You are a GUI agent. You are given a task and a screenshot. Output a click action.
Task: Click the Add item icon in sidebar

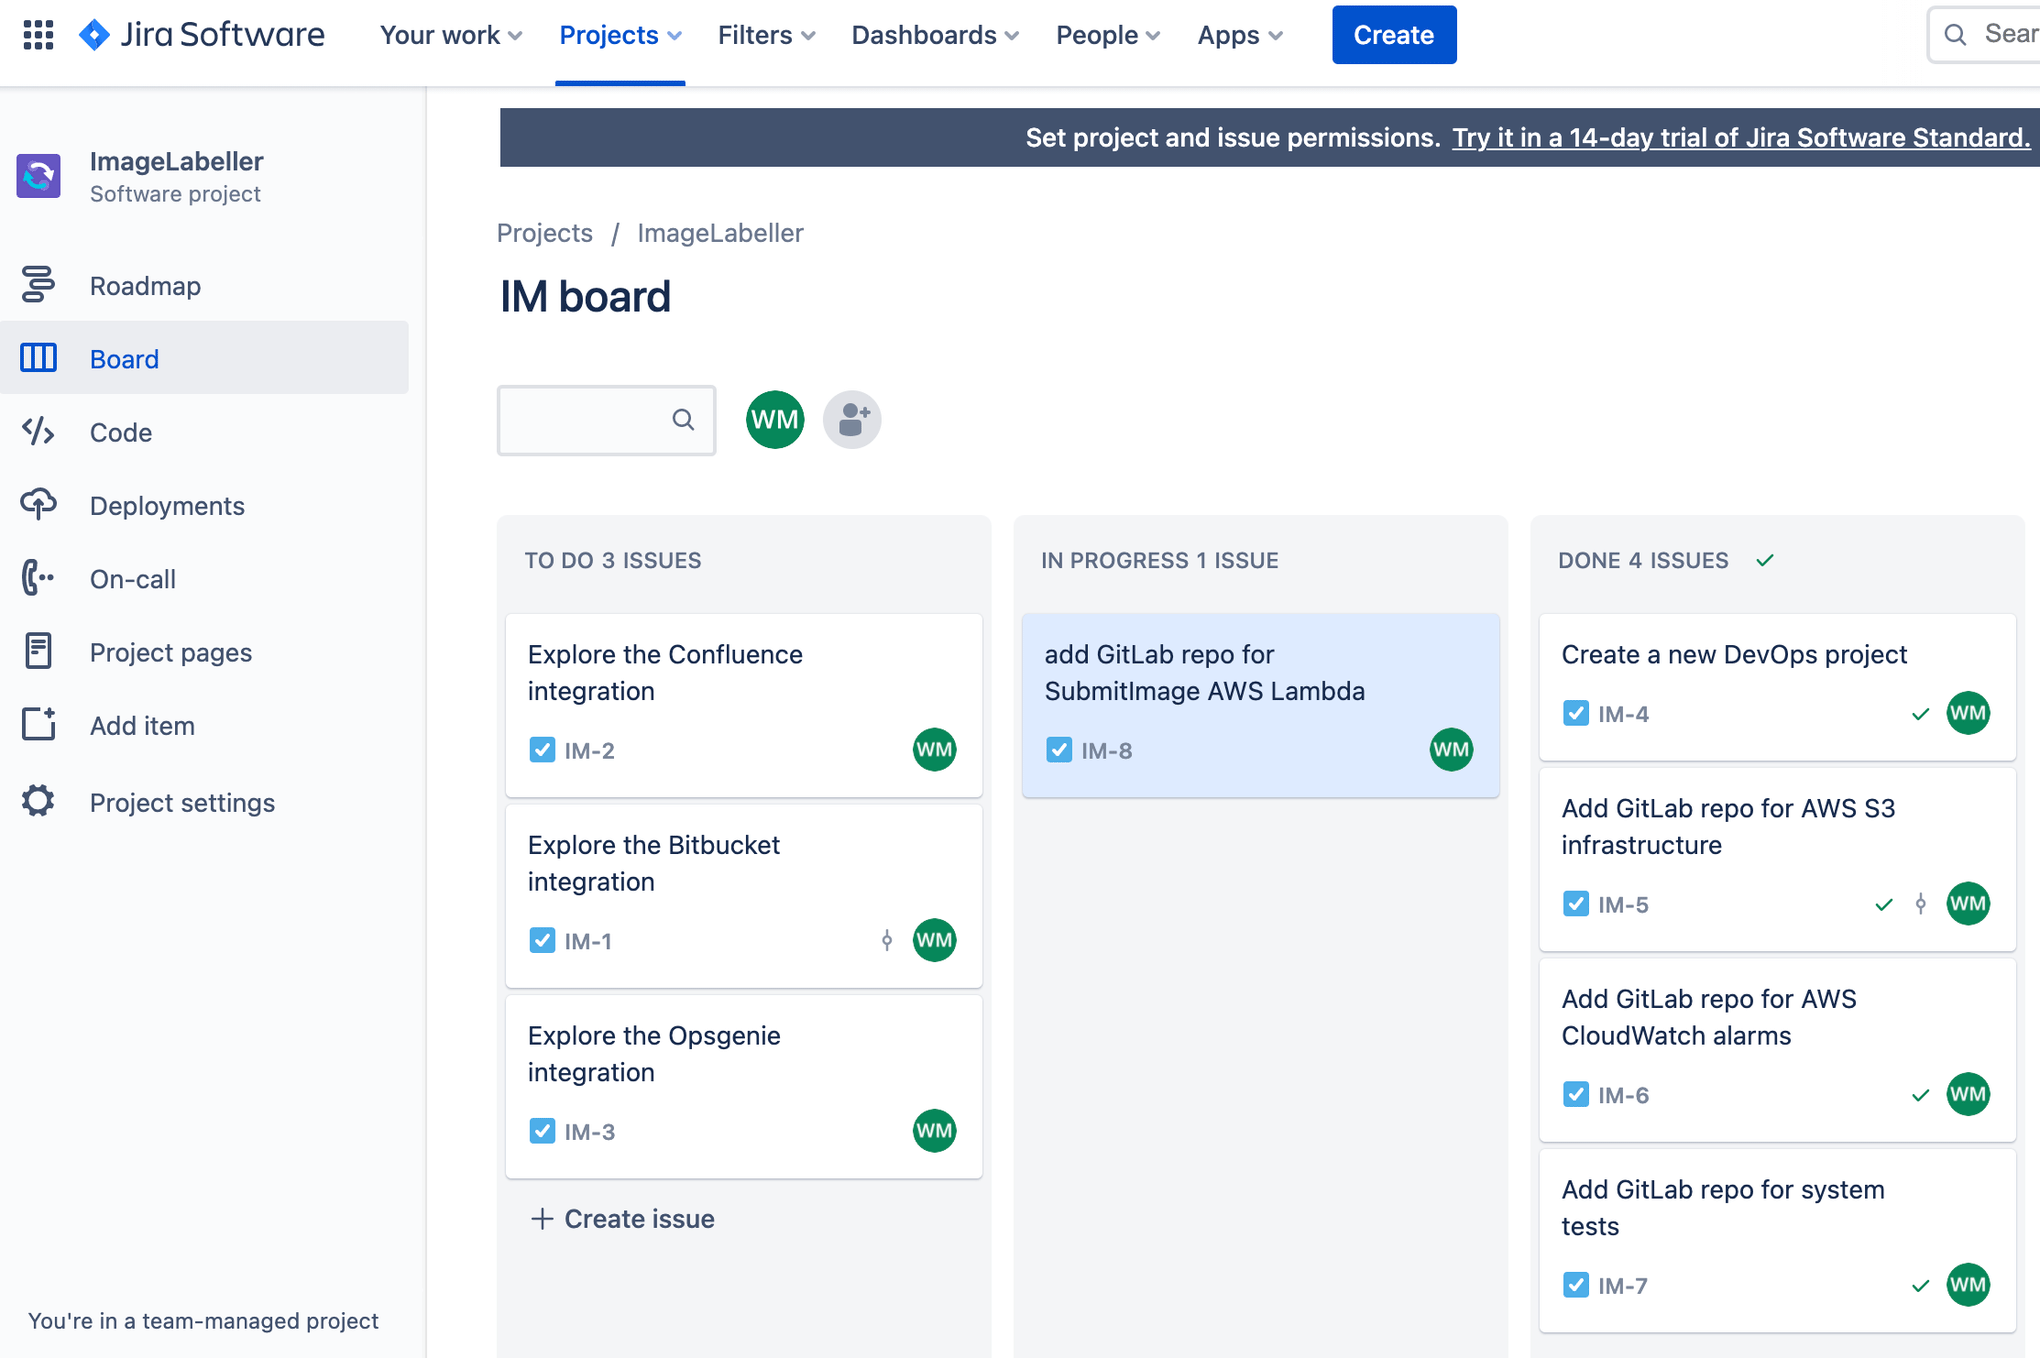coord(38,724)
